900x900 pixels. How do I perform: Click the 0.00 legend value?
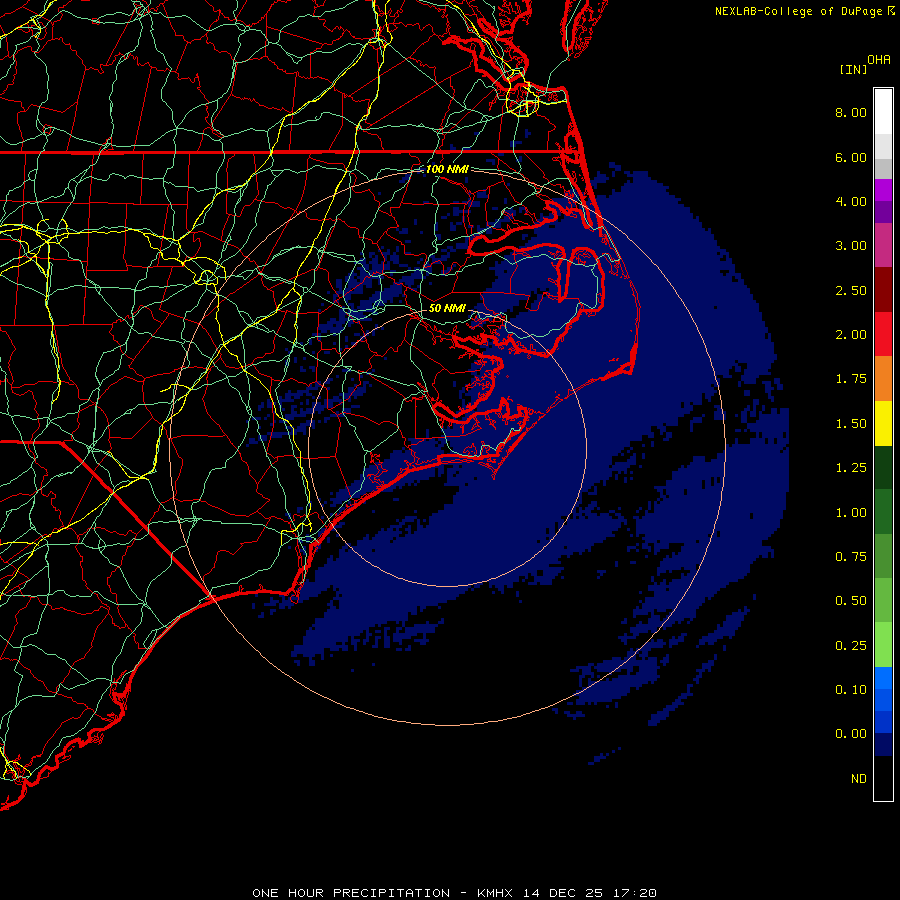tap(851, 734)
